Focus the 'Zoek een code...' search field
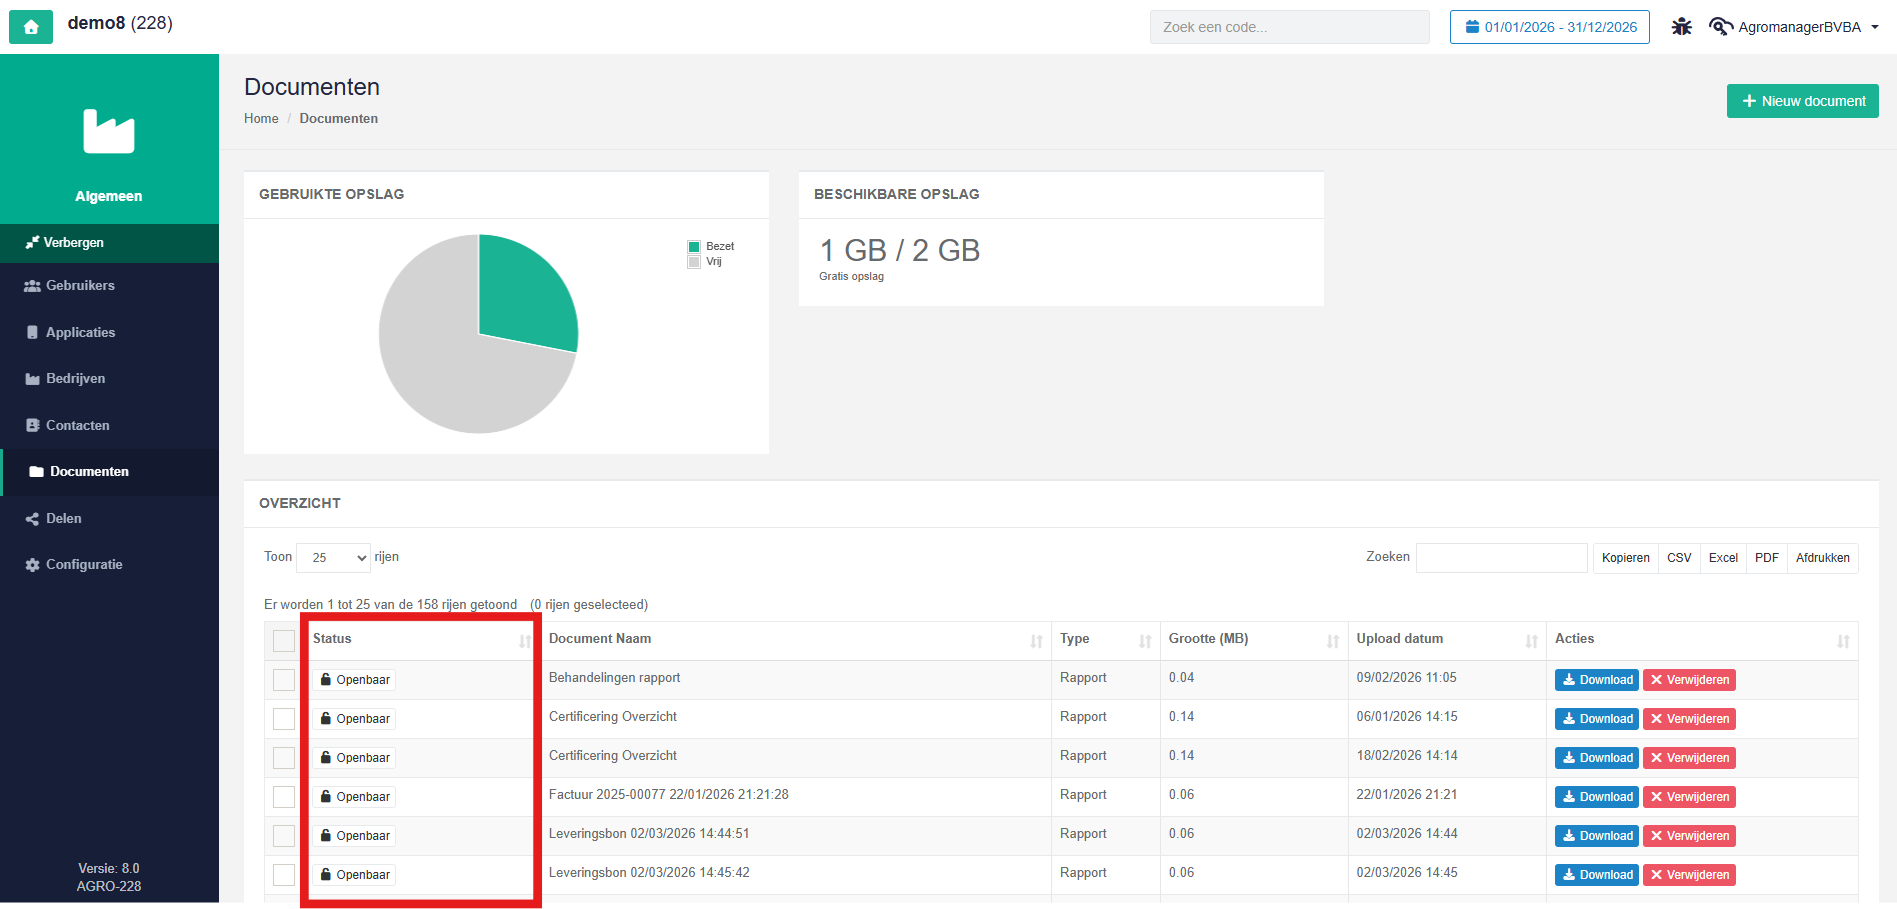The width and height of the screenshot is (1897, 909). [1290, 27]
